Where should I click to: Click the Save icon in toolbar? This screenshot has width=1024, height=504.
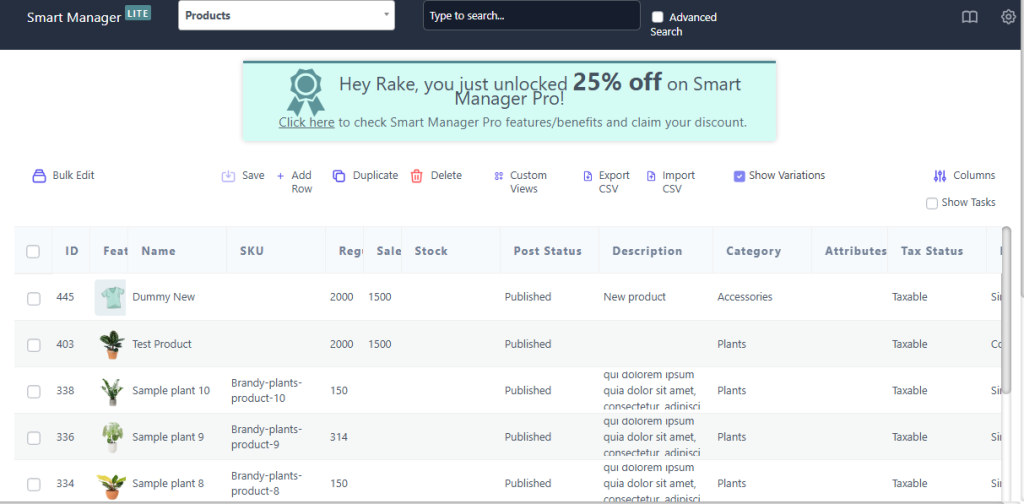point(228,176)
